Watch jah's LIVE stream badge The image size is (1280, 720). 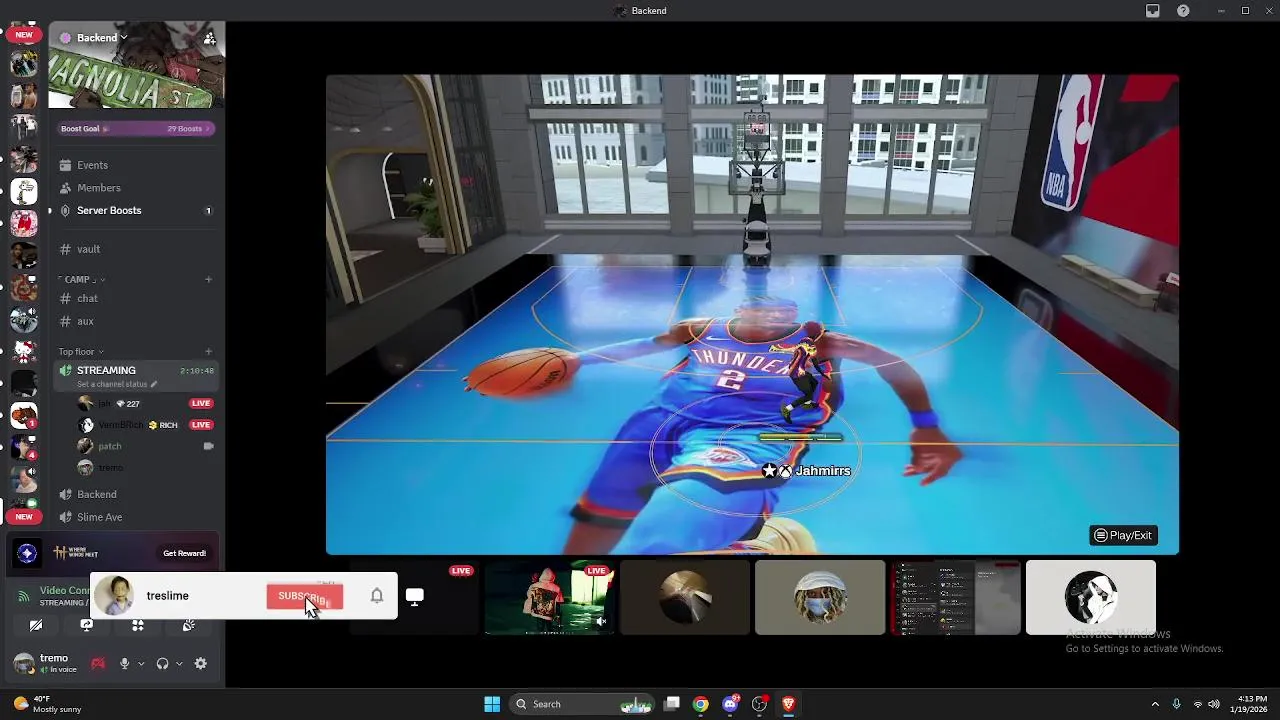coord(201,404)
